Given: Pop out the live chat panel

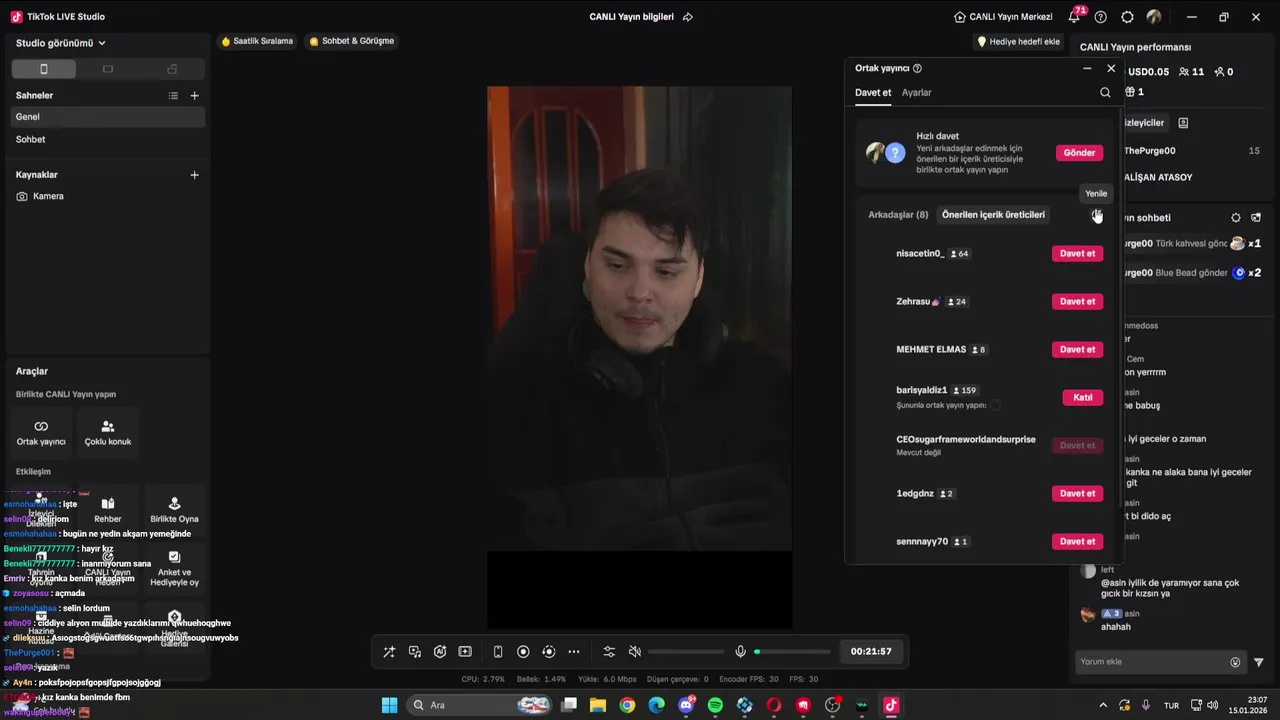Looking at the screenshot, I should (x=1256, y=217).
